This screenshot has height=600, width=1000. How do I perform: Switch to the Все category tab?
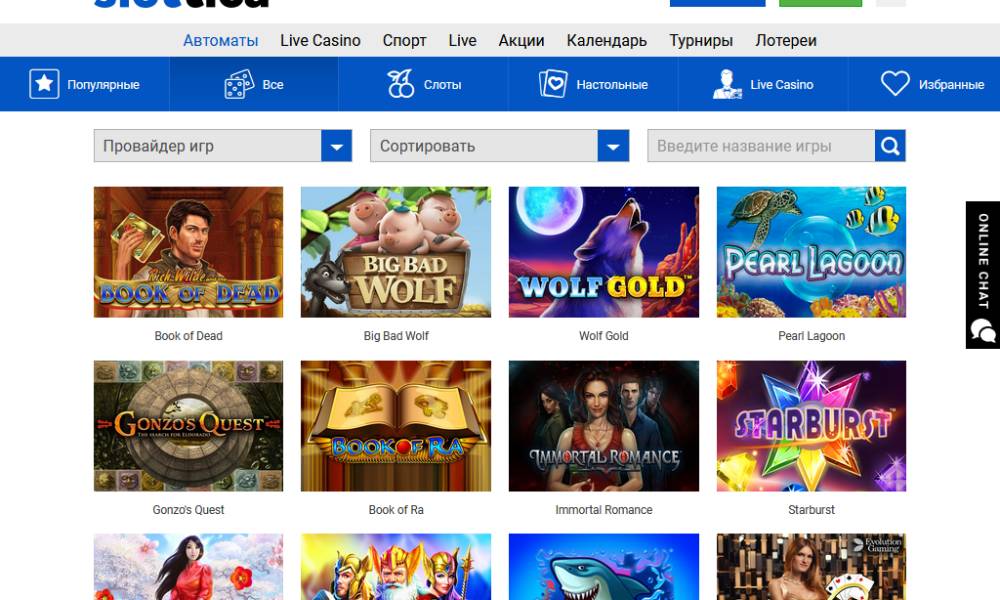click(254, 84)
